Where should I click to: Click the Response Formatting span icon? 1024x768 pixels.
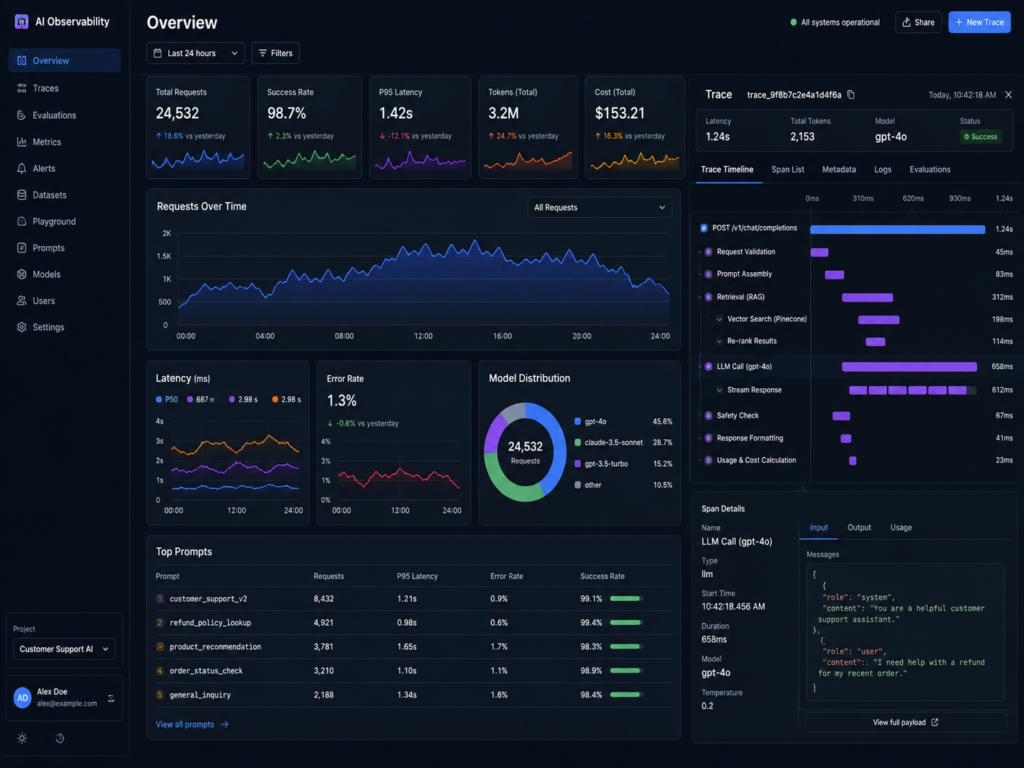click(709, 438)
